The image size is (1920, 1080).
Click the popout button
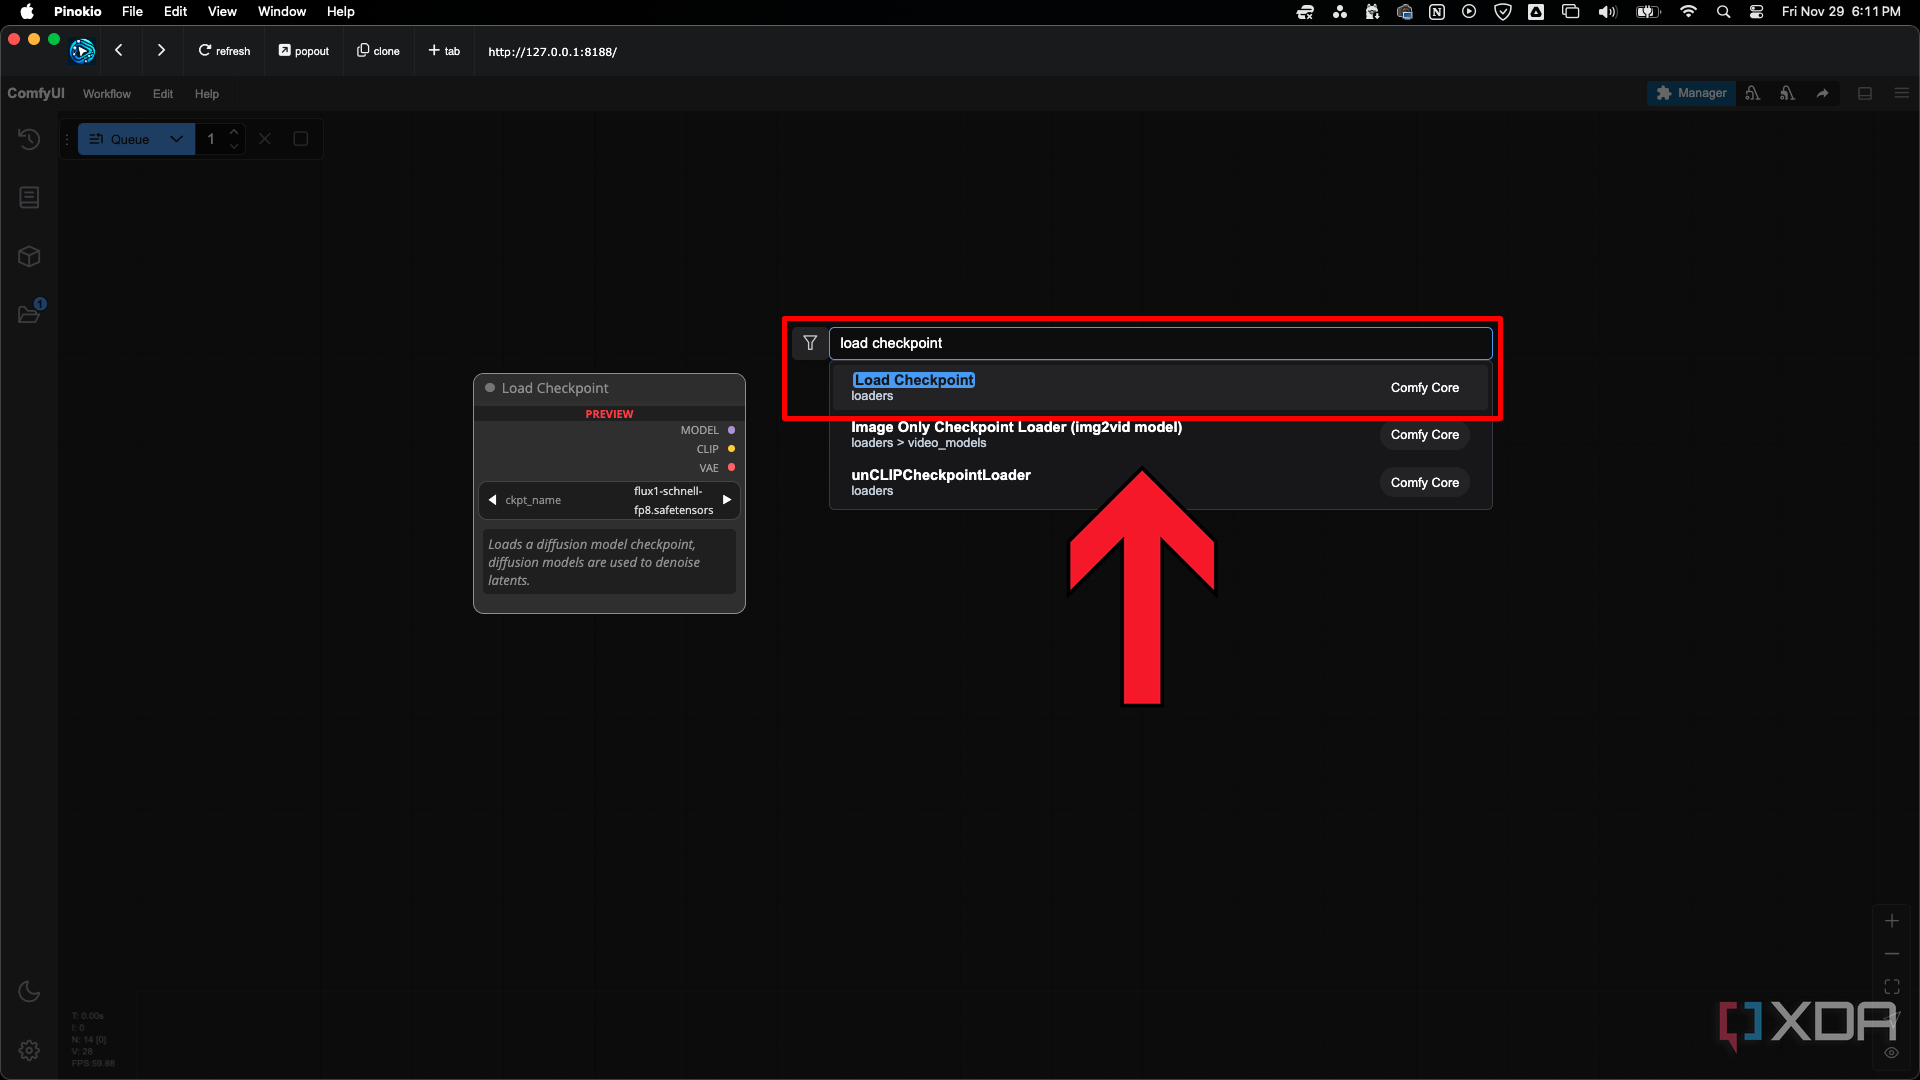tap(304, 51)
